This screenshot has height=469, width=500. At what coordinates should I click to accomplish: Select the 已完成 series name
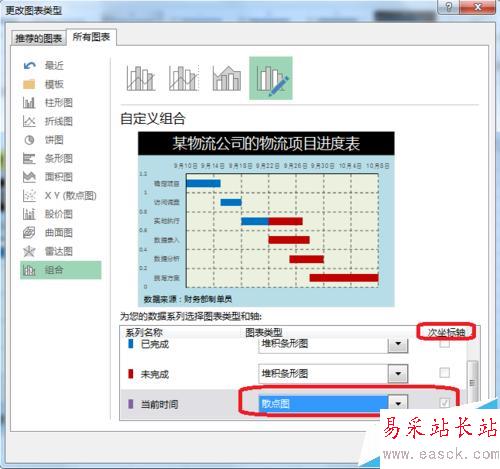point(155,344)
